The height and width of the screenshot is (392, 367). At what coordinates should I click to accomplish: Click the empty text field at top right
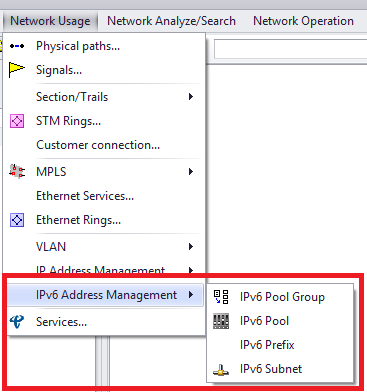290,49
